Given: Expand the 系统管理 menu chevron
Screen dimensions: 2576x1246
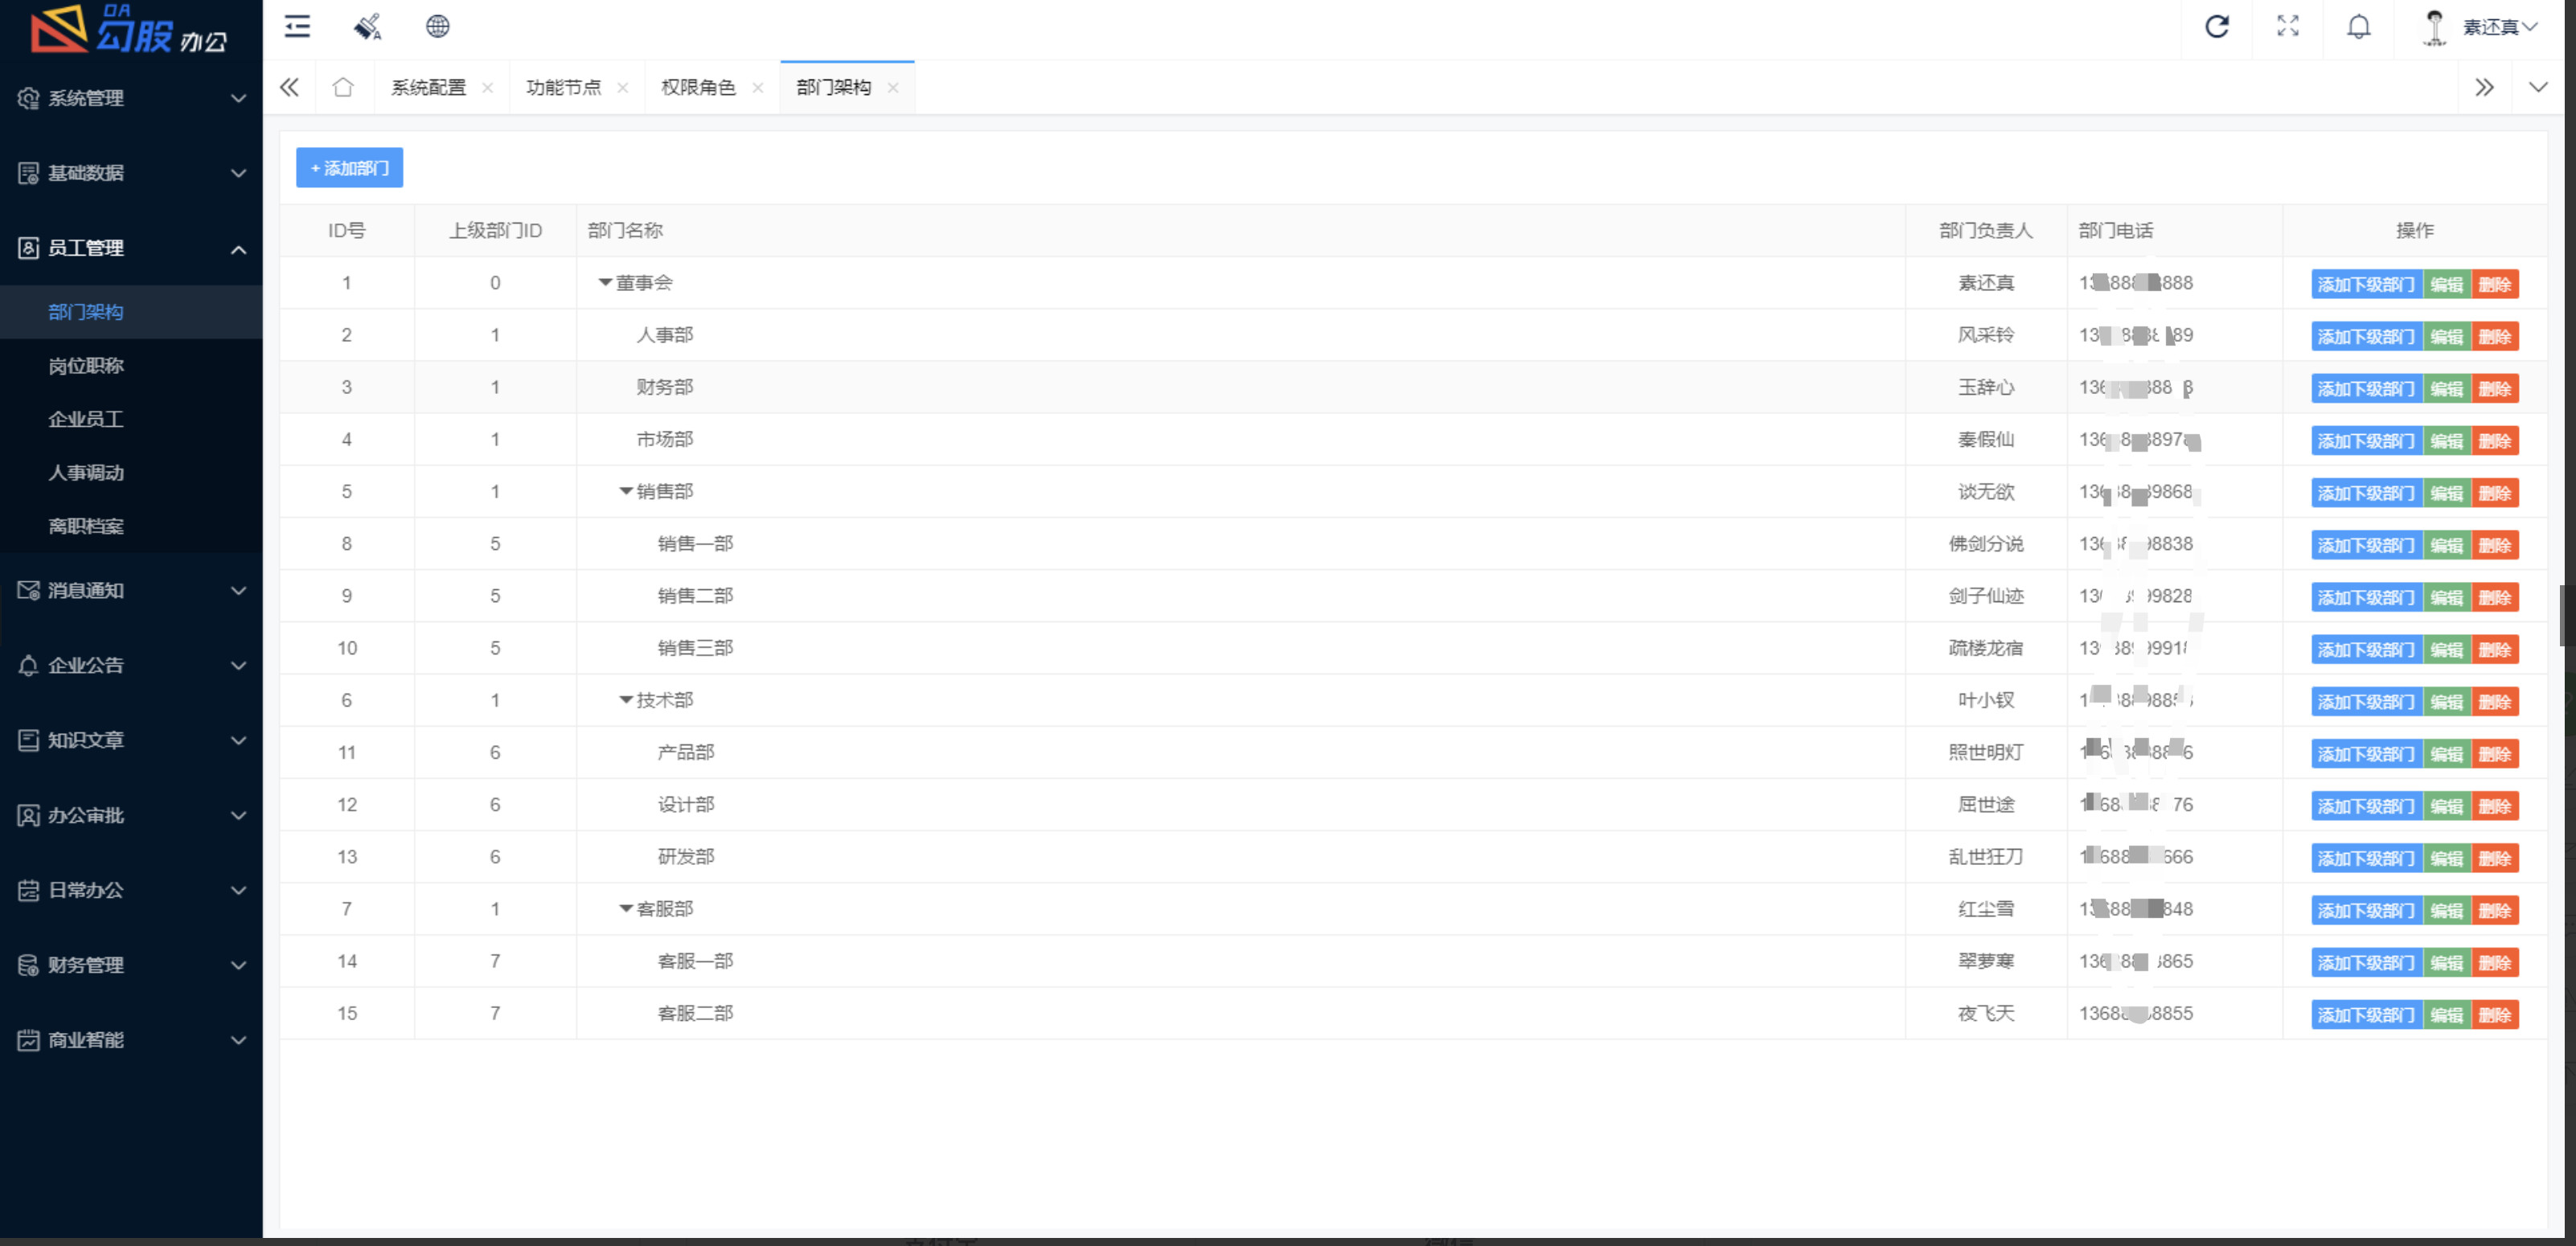Looking at the screenshot, I should click(x=238, y=98).
